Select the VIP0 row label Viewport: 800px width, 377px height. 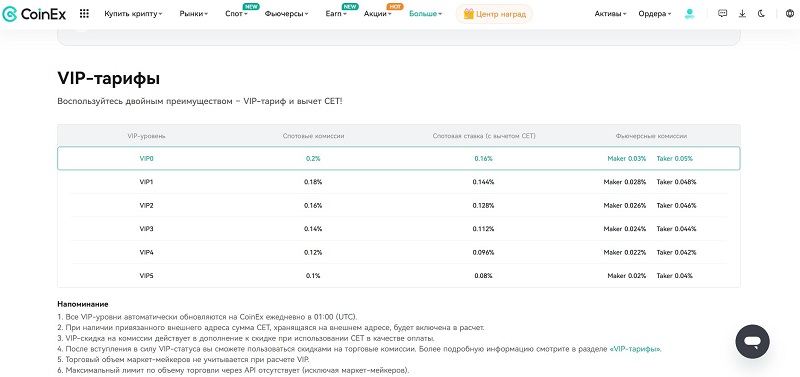[x=146, y=159]
